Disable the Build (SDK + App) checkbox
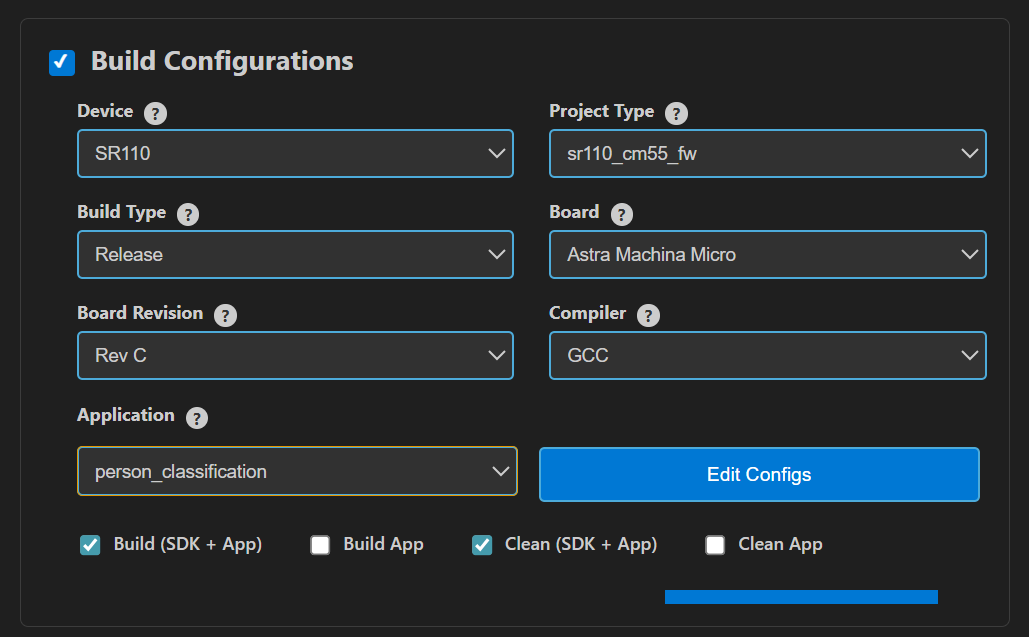The image size is (1029, 637). 90,545
